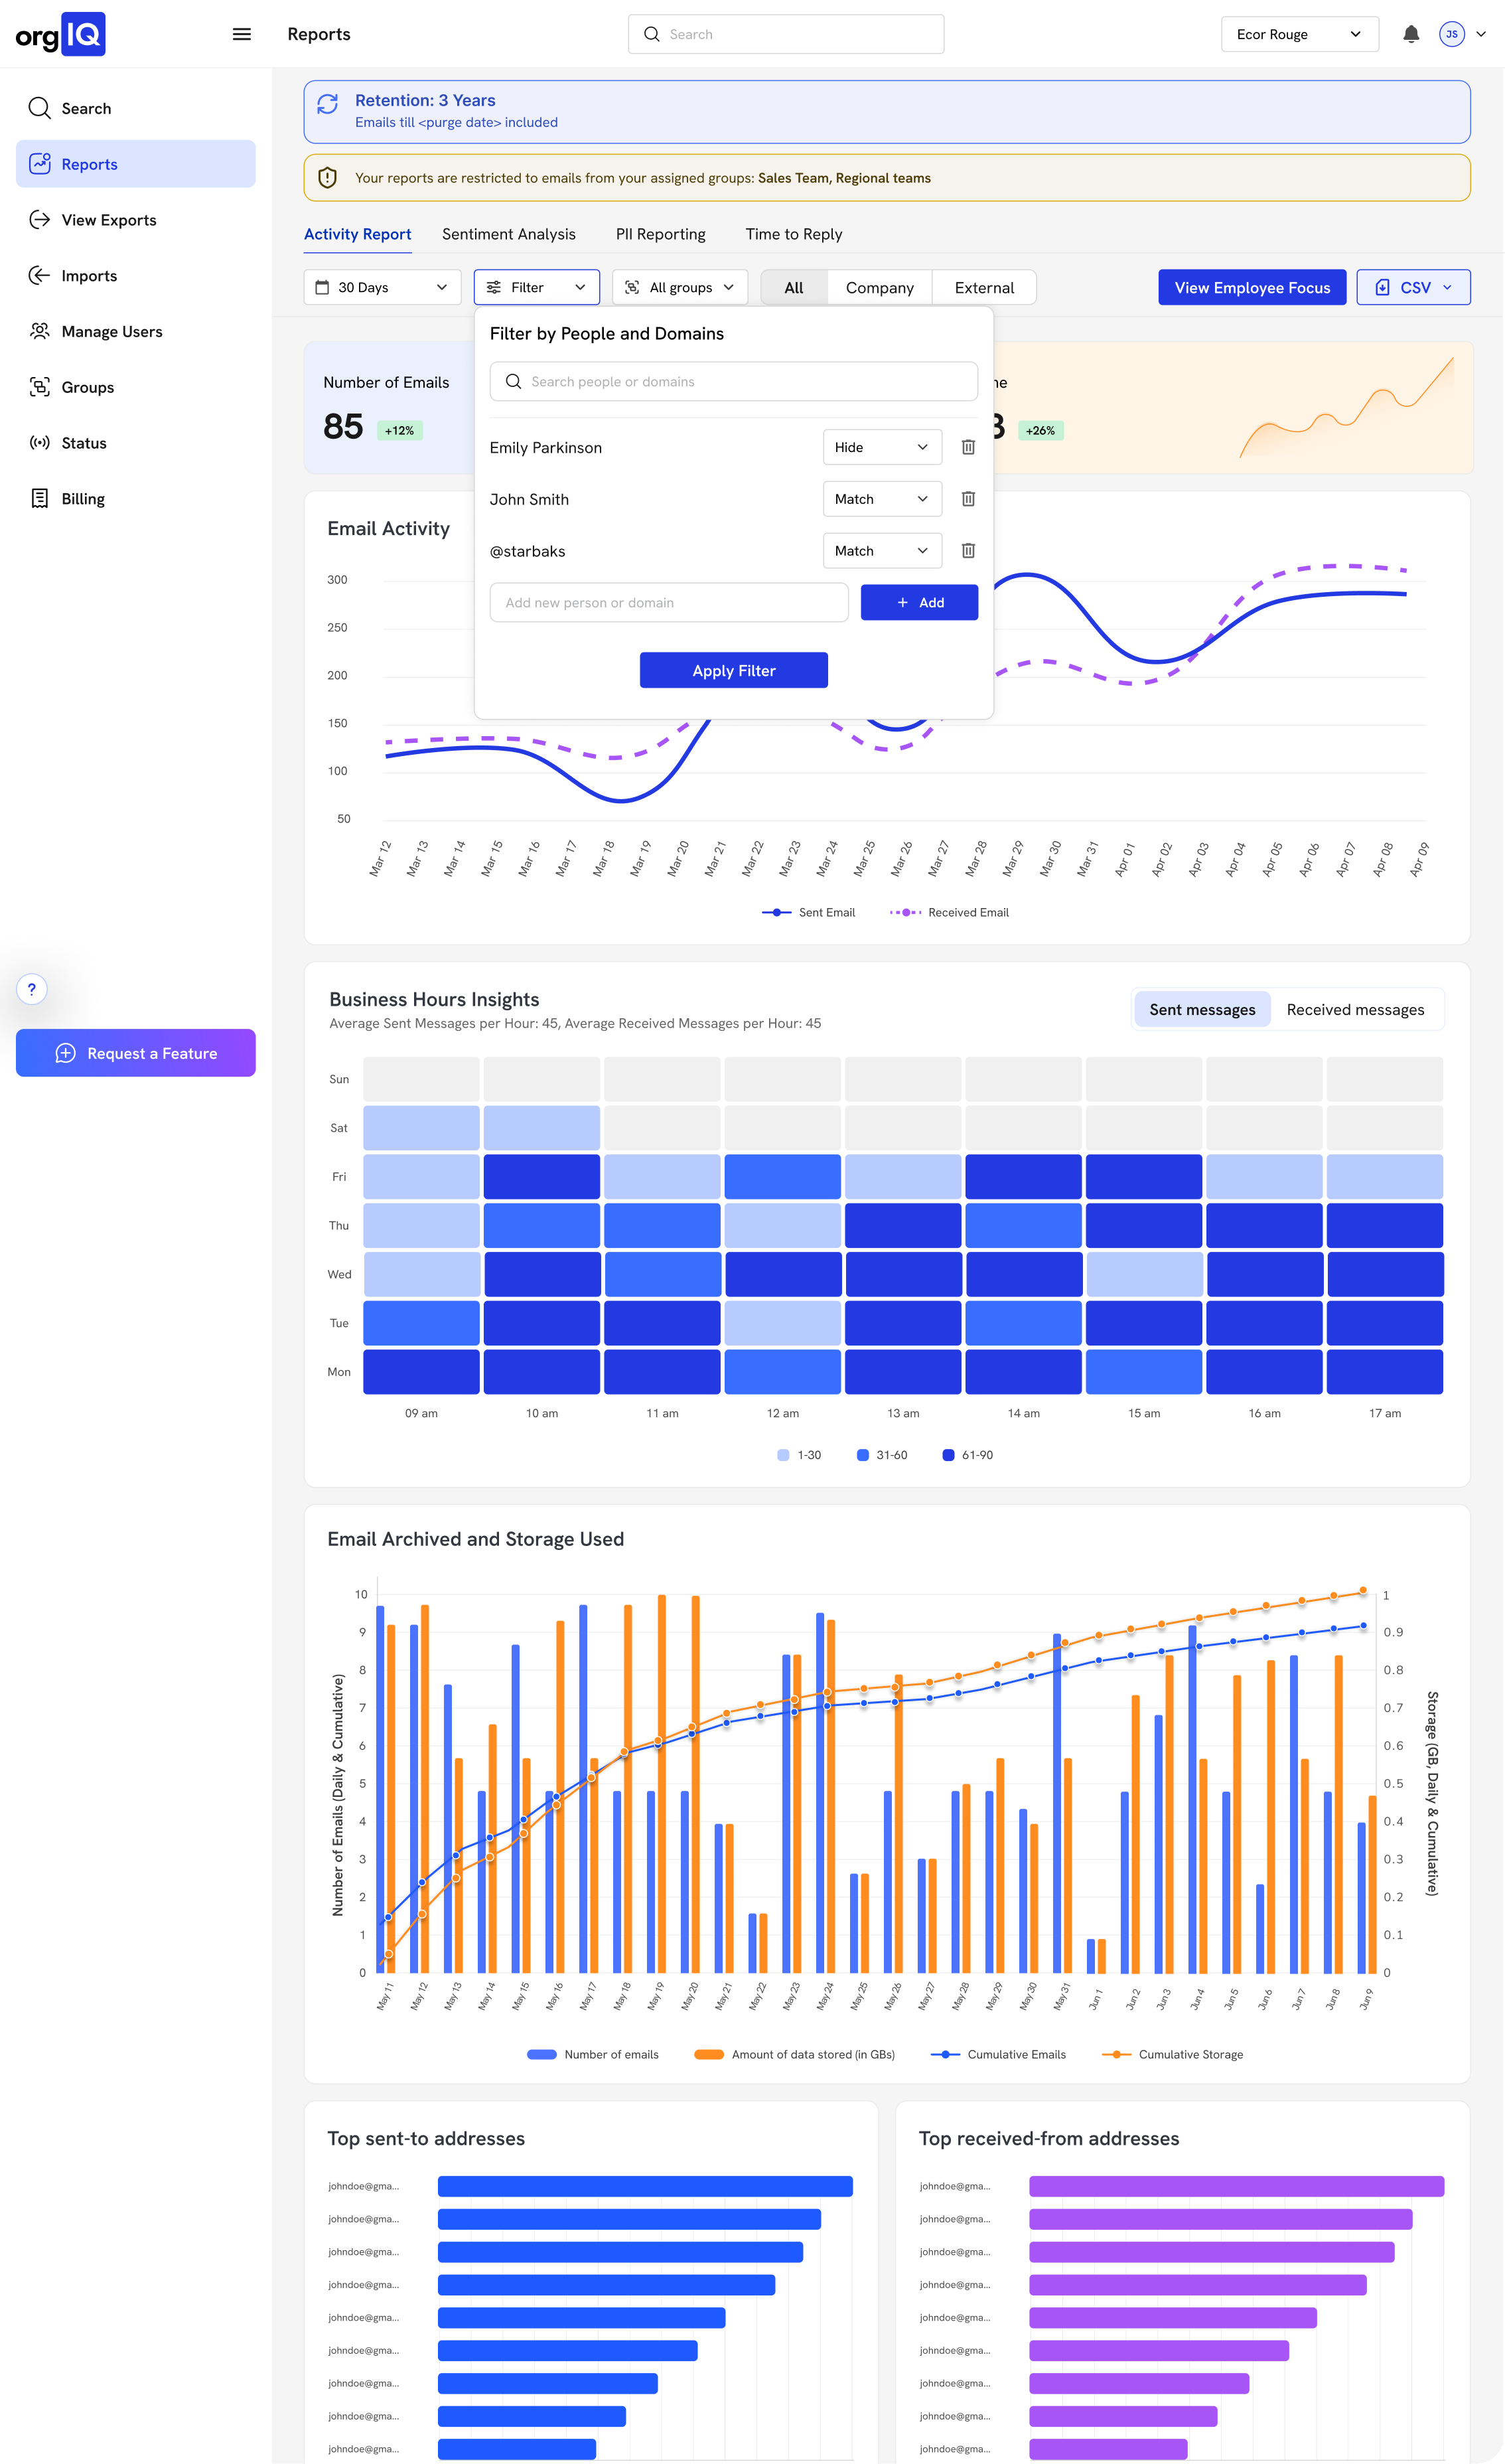
Task: Click the help question mark icon
Action: 32,989
